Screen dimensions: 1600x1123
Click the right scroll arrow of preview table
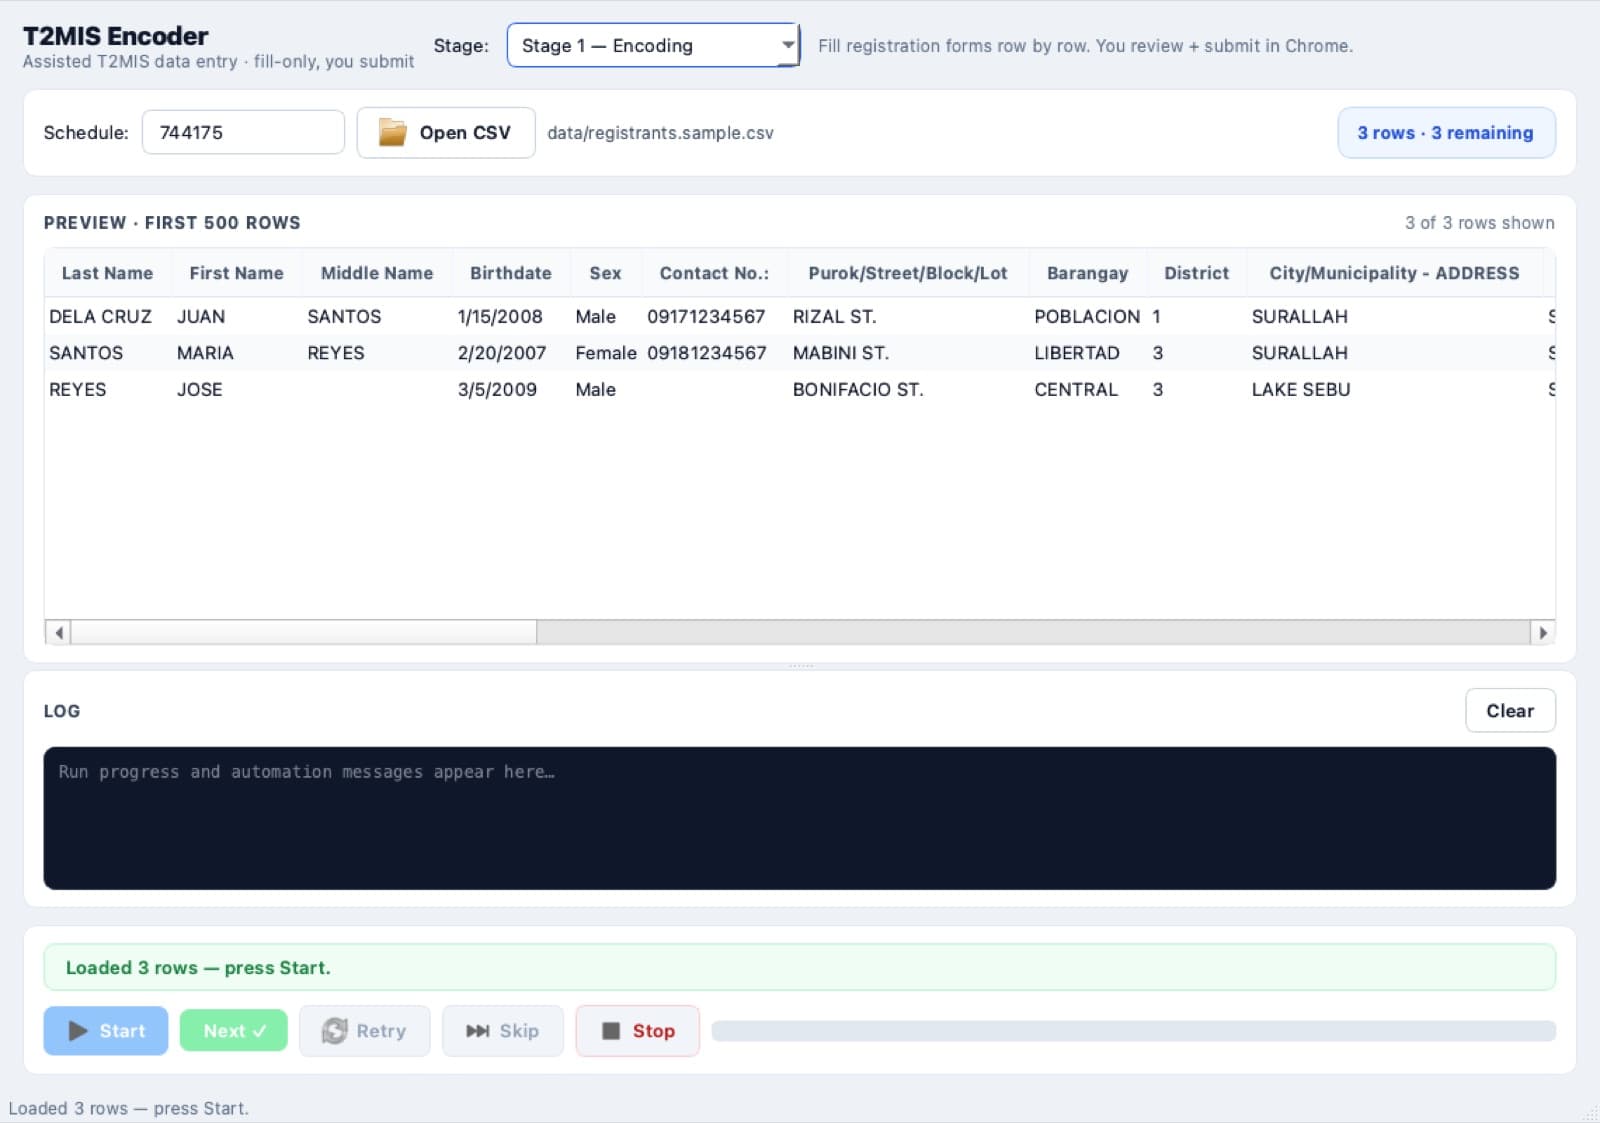point(1543,632)
